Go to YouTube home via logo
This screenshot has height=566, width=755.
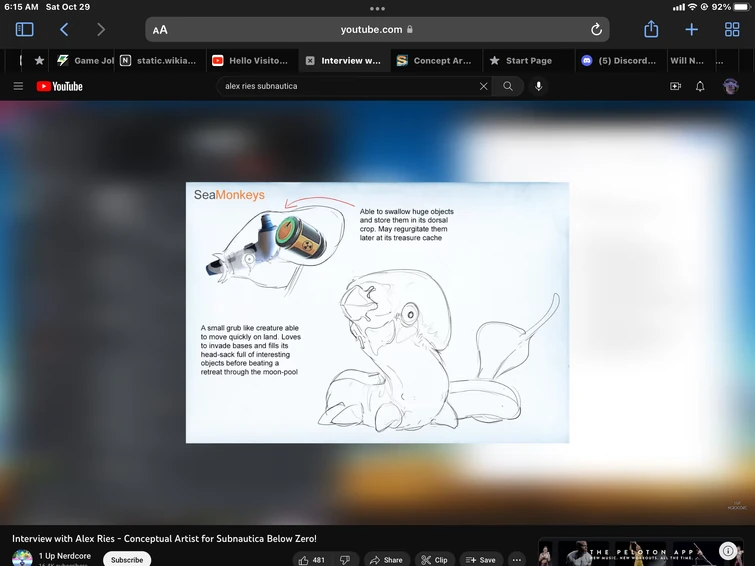tap(60, 86)
